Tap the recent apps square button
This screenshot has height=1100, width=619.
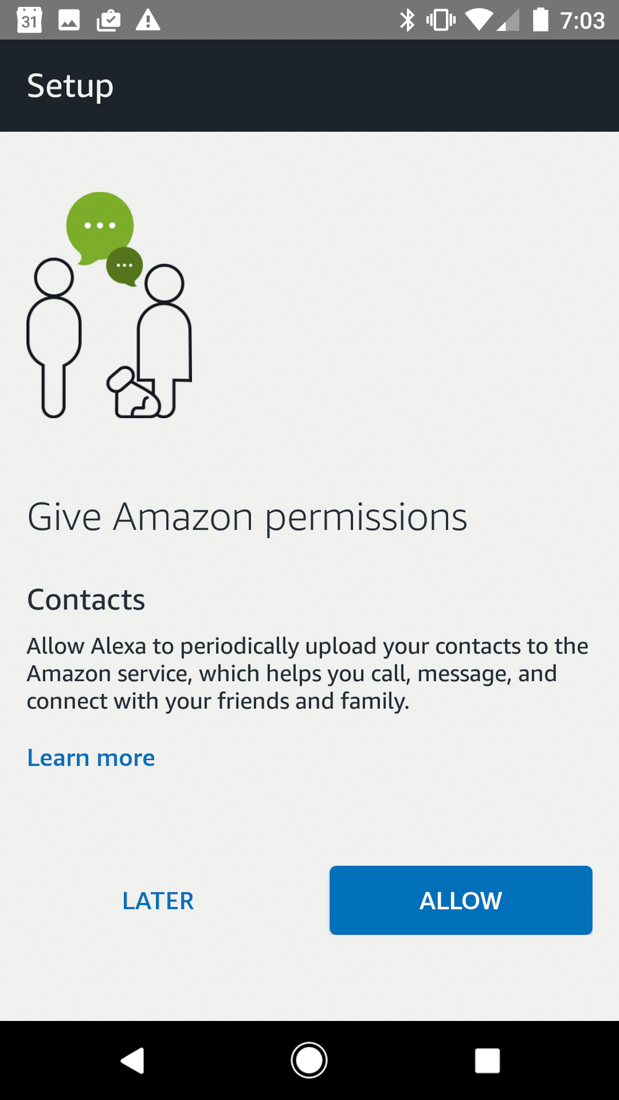(487, 1060)
